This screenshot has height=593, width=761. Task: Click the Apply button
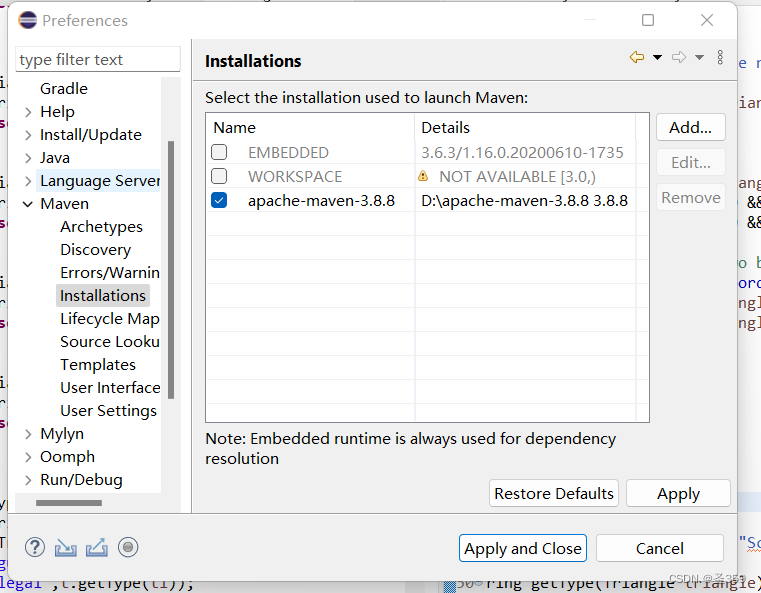point(678,494)
